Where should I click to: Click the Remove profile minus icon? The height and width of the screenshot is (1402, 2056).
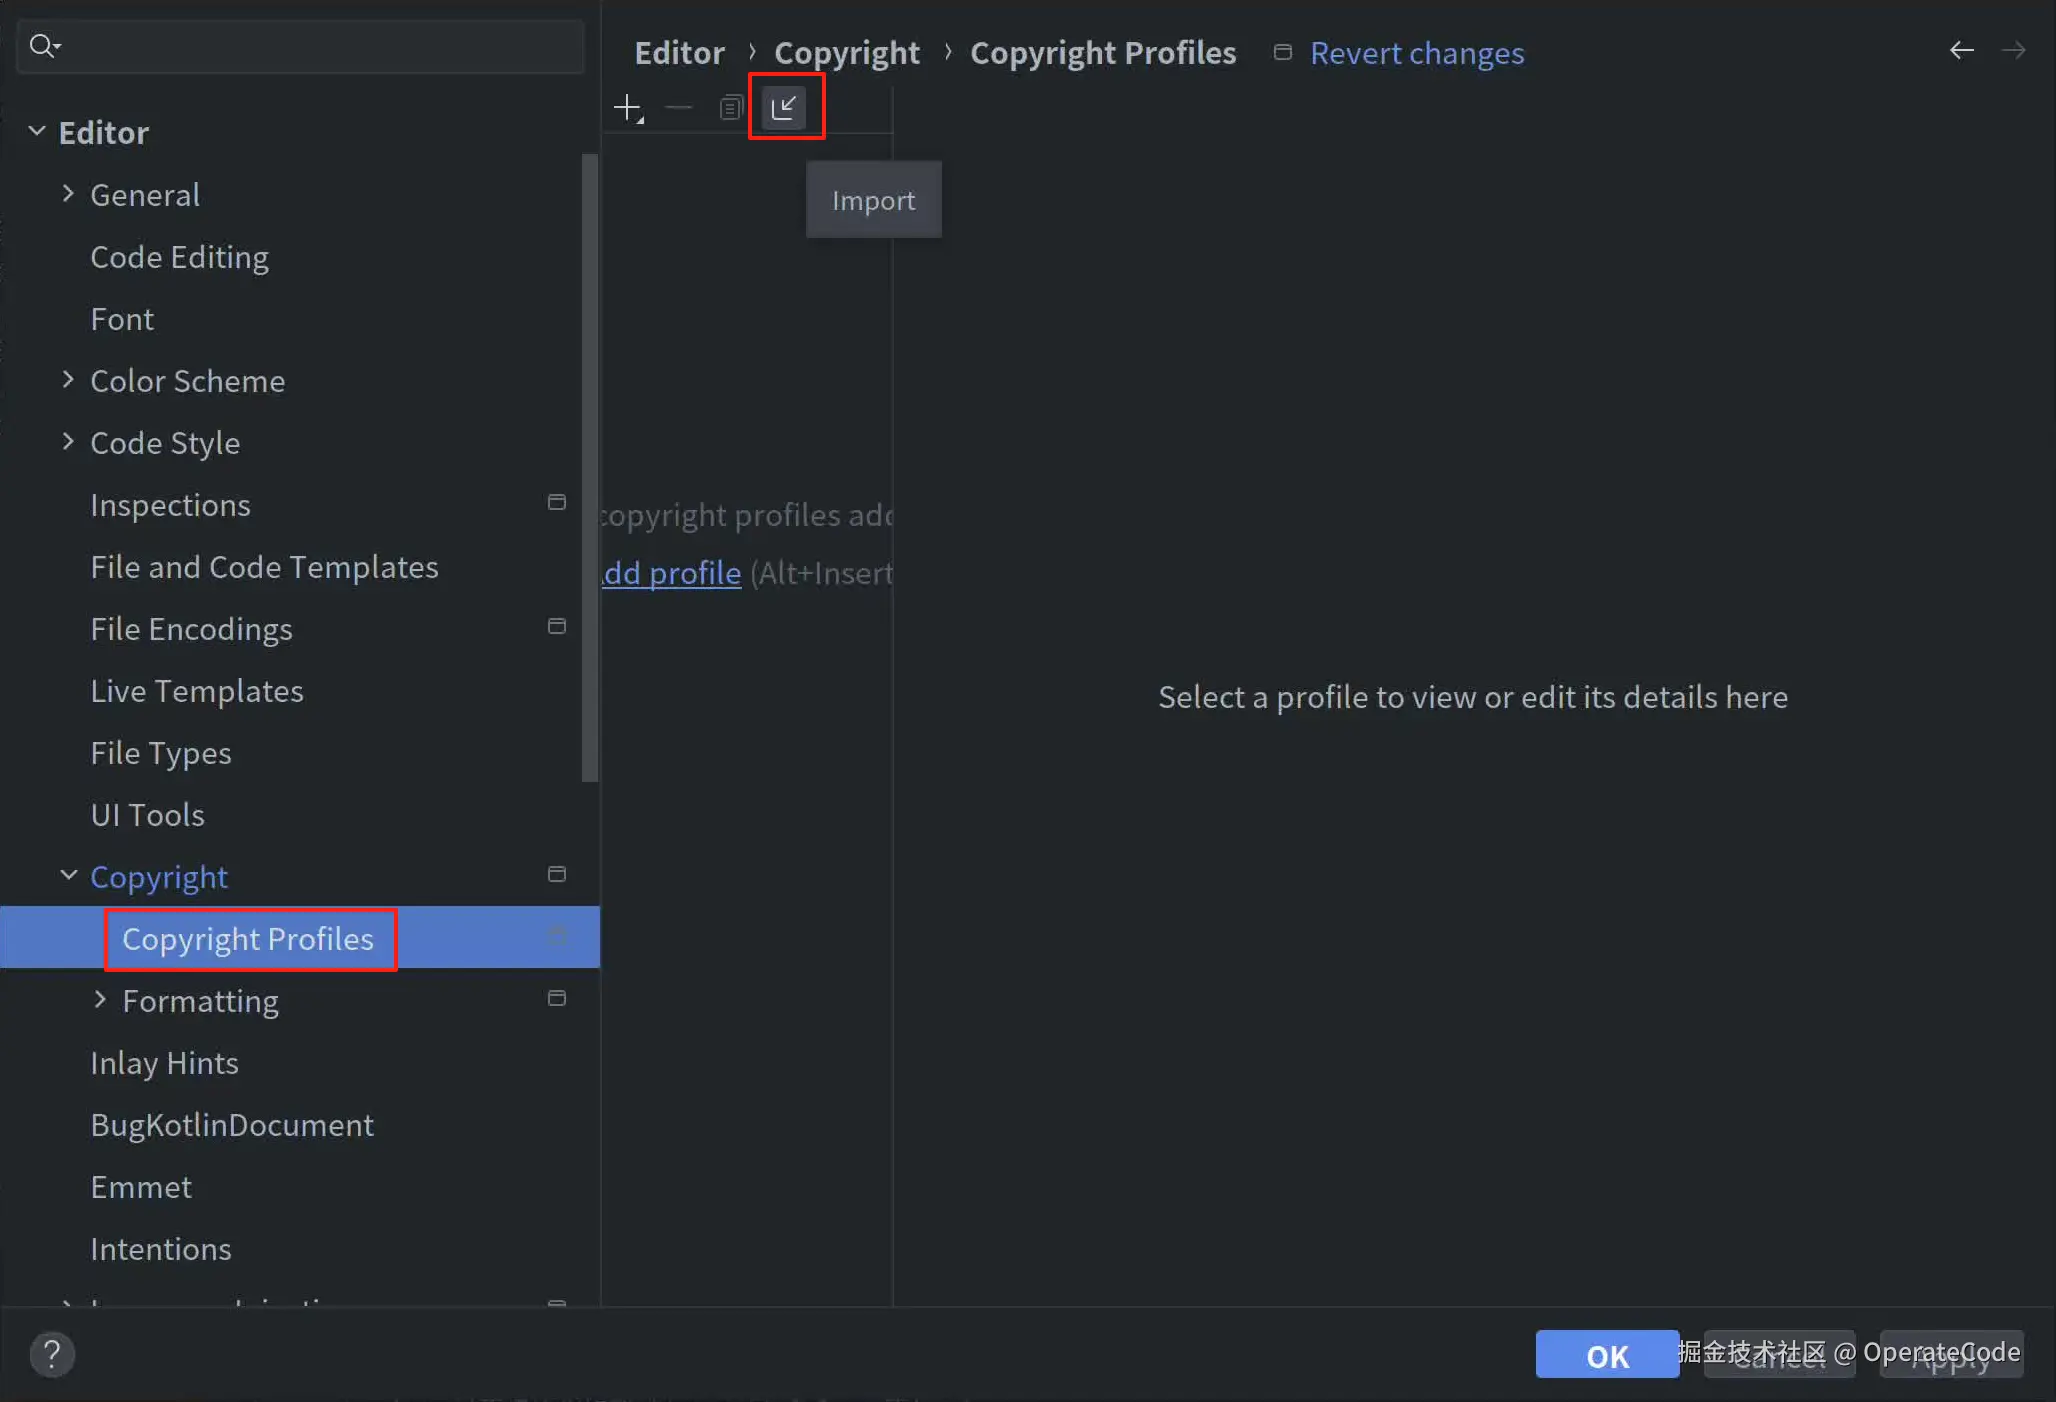tap(679, 107)
